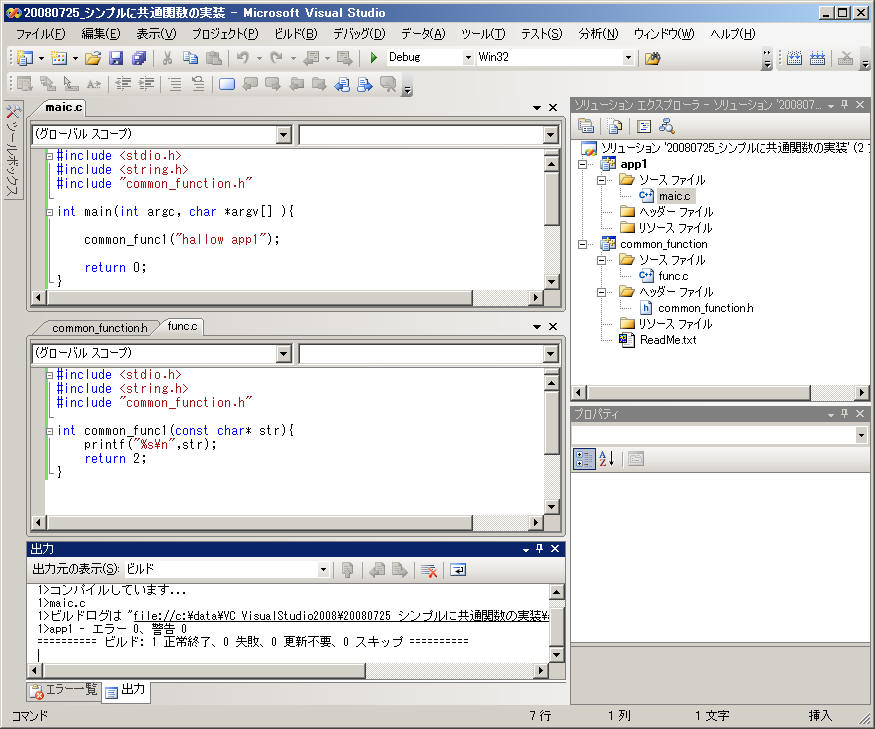
Task: Collapse the common_function project node
Action: tap(583, 244)
